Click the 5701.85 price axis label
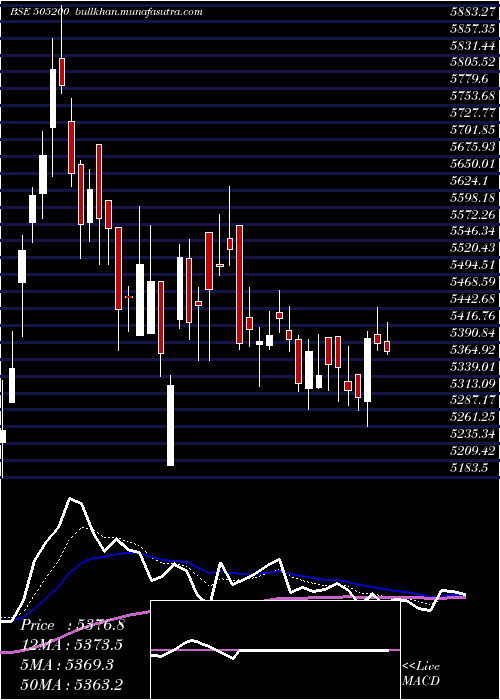500x700 pixels. coord(473,130)
